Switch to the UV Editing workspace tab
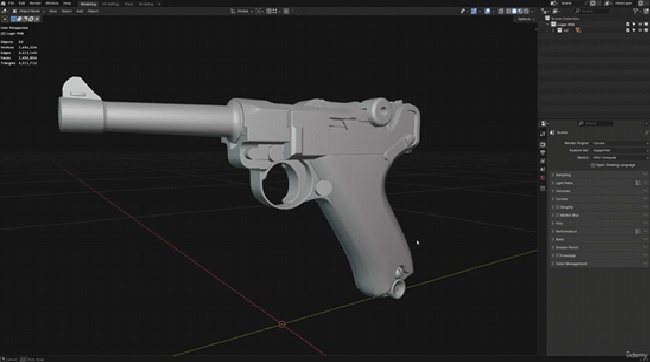Screen dimensions: 650x362 110,4
